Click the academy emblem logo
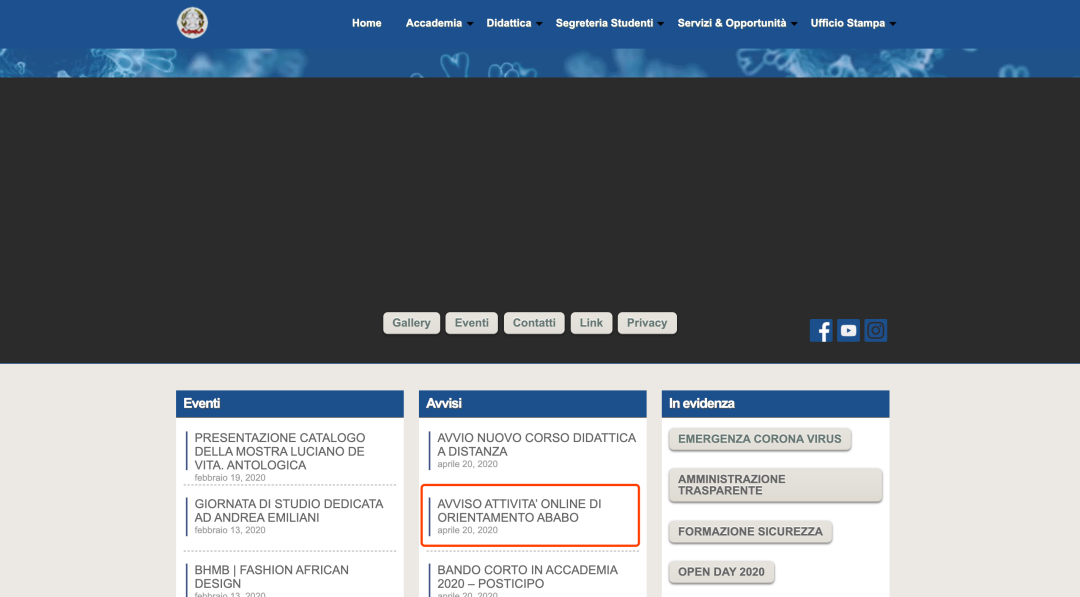Screen dimensions: 1080x597 tap(192, 23)
